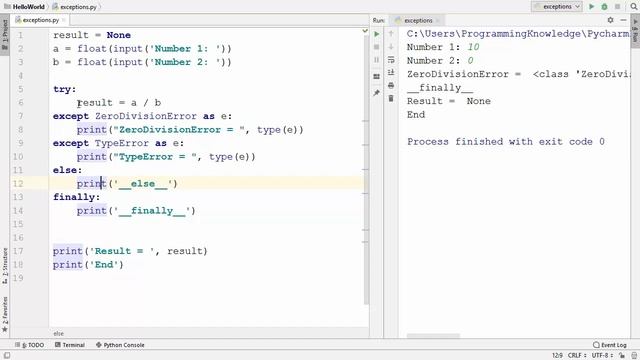Toggle scroll to end of console output
Image resolution: width=640 pixels, height=360 pixels.
pos(391,73)
